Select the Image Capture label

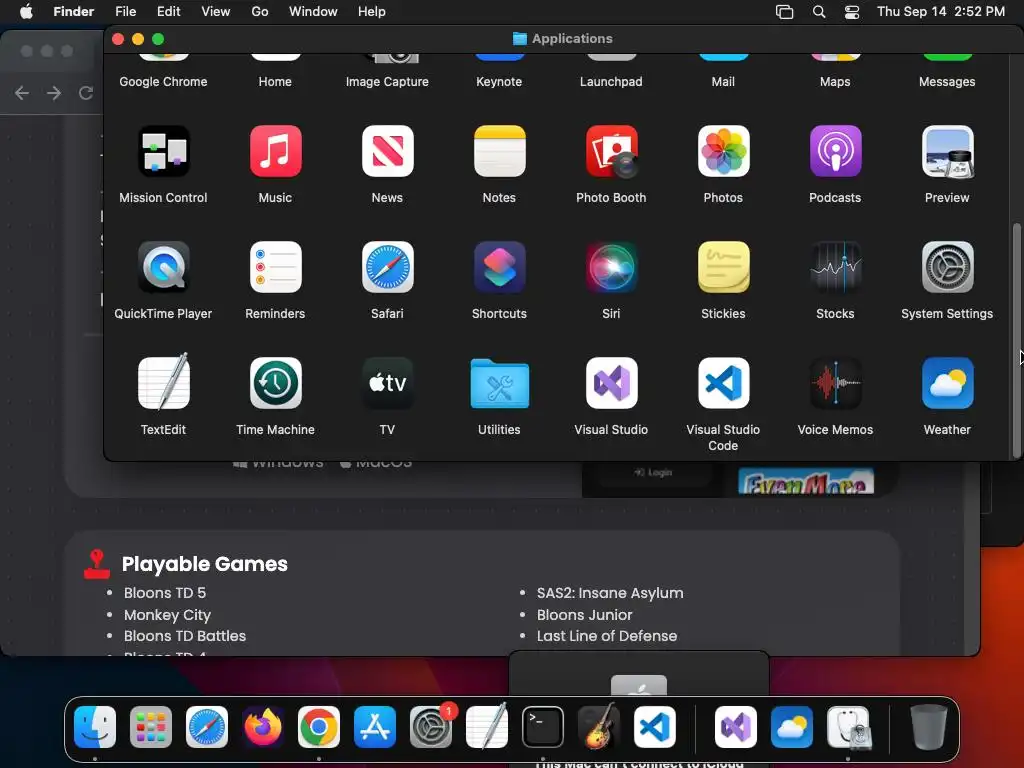coord(387,82)
